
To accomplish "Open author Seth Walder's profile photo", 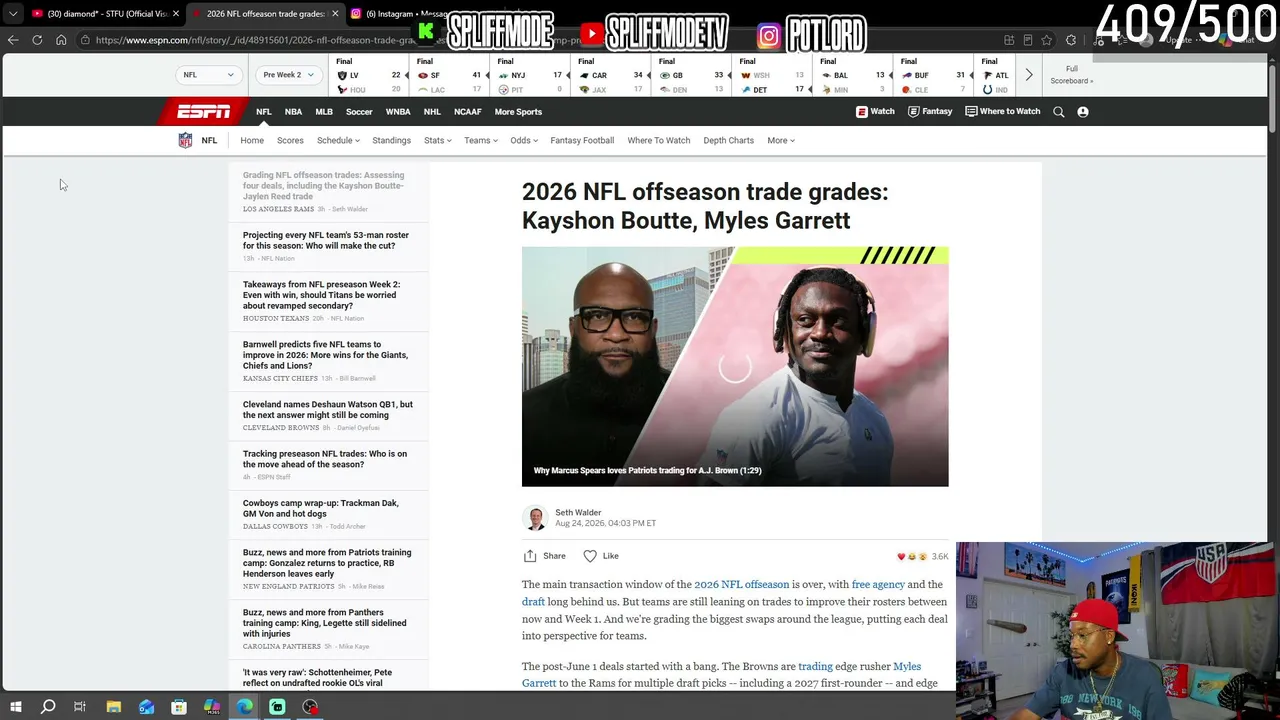I will (x=536, y=518).
